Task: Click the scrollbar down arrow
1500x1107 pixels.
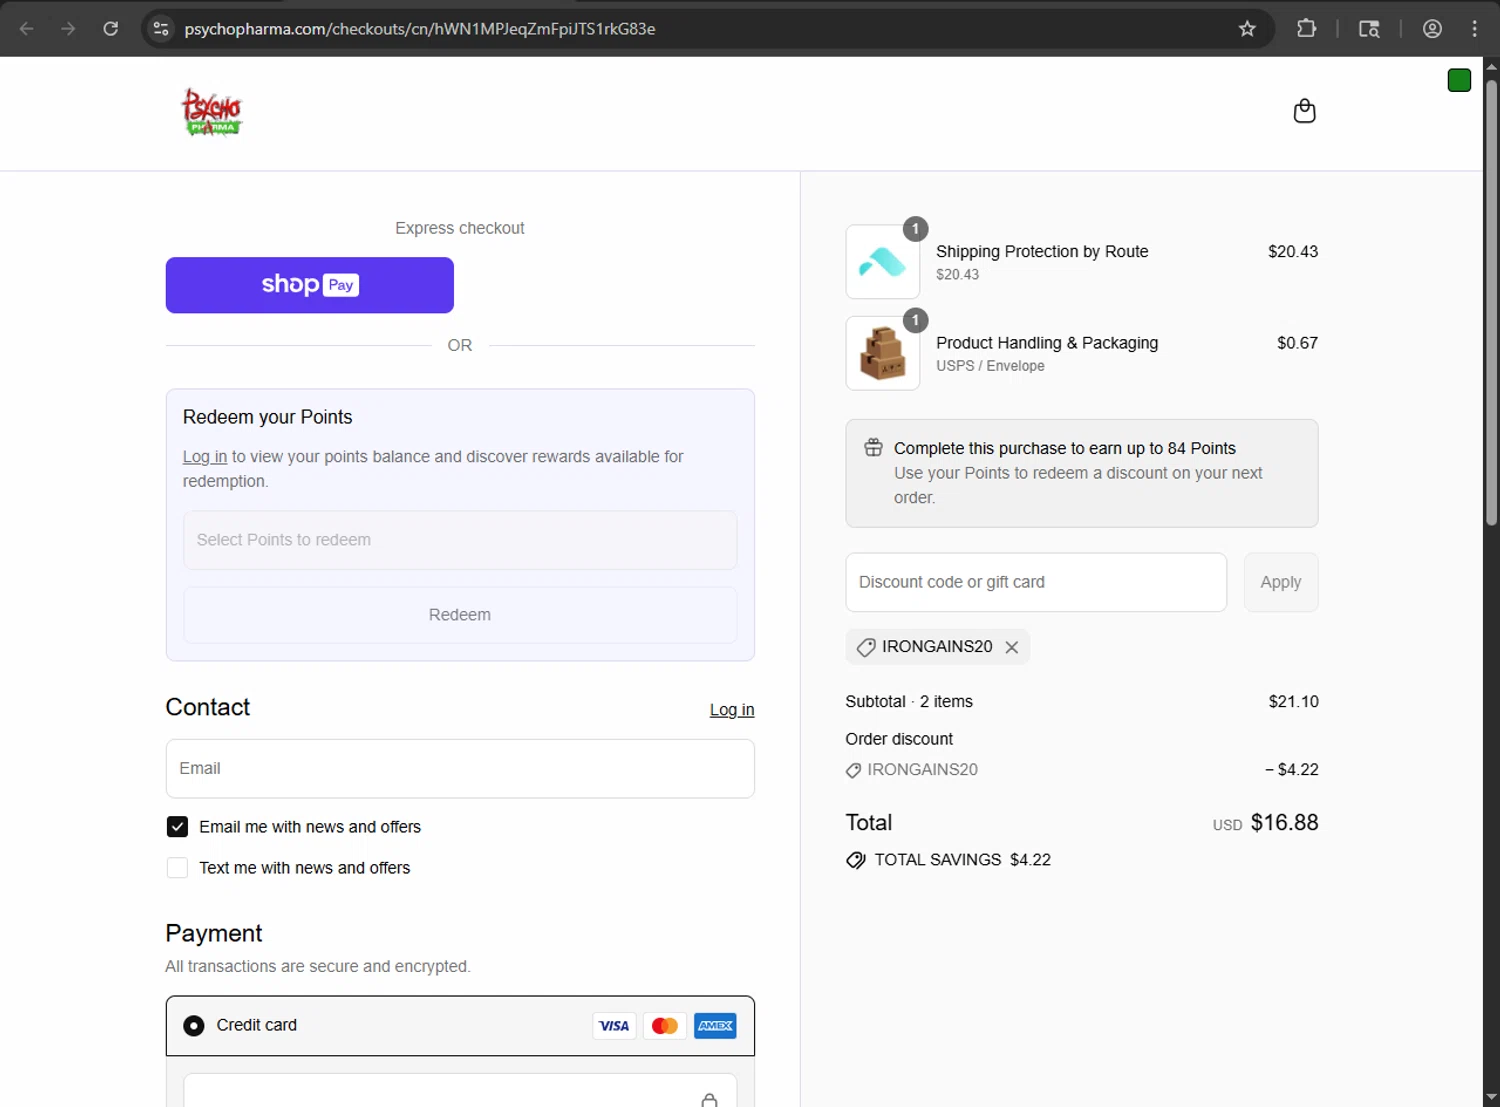Action: pyautogui.click(x=1491, y=1097)
